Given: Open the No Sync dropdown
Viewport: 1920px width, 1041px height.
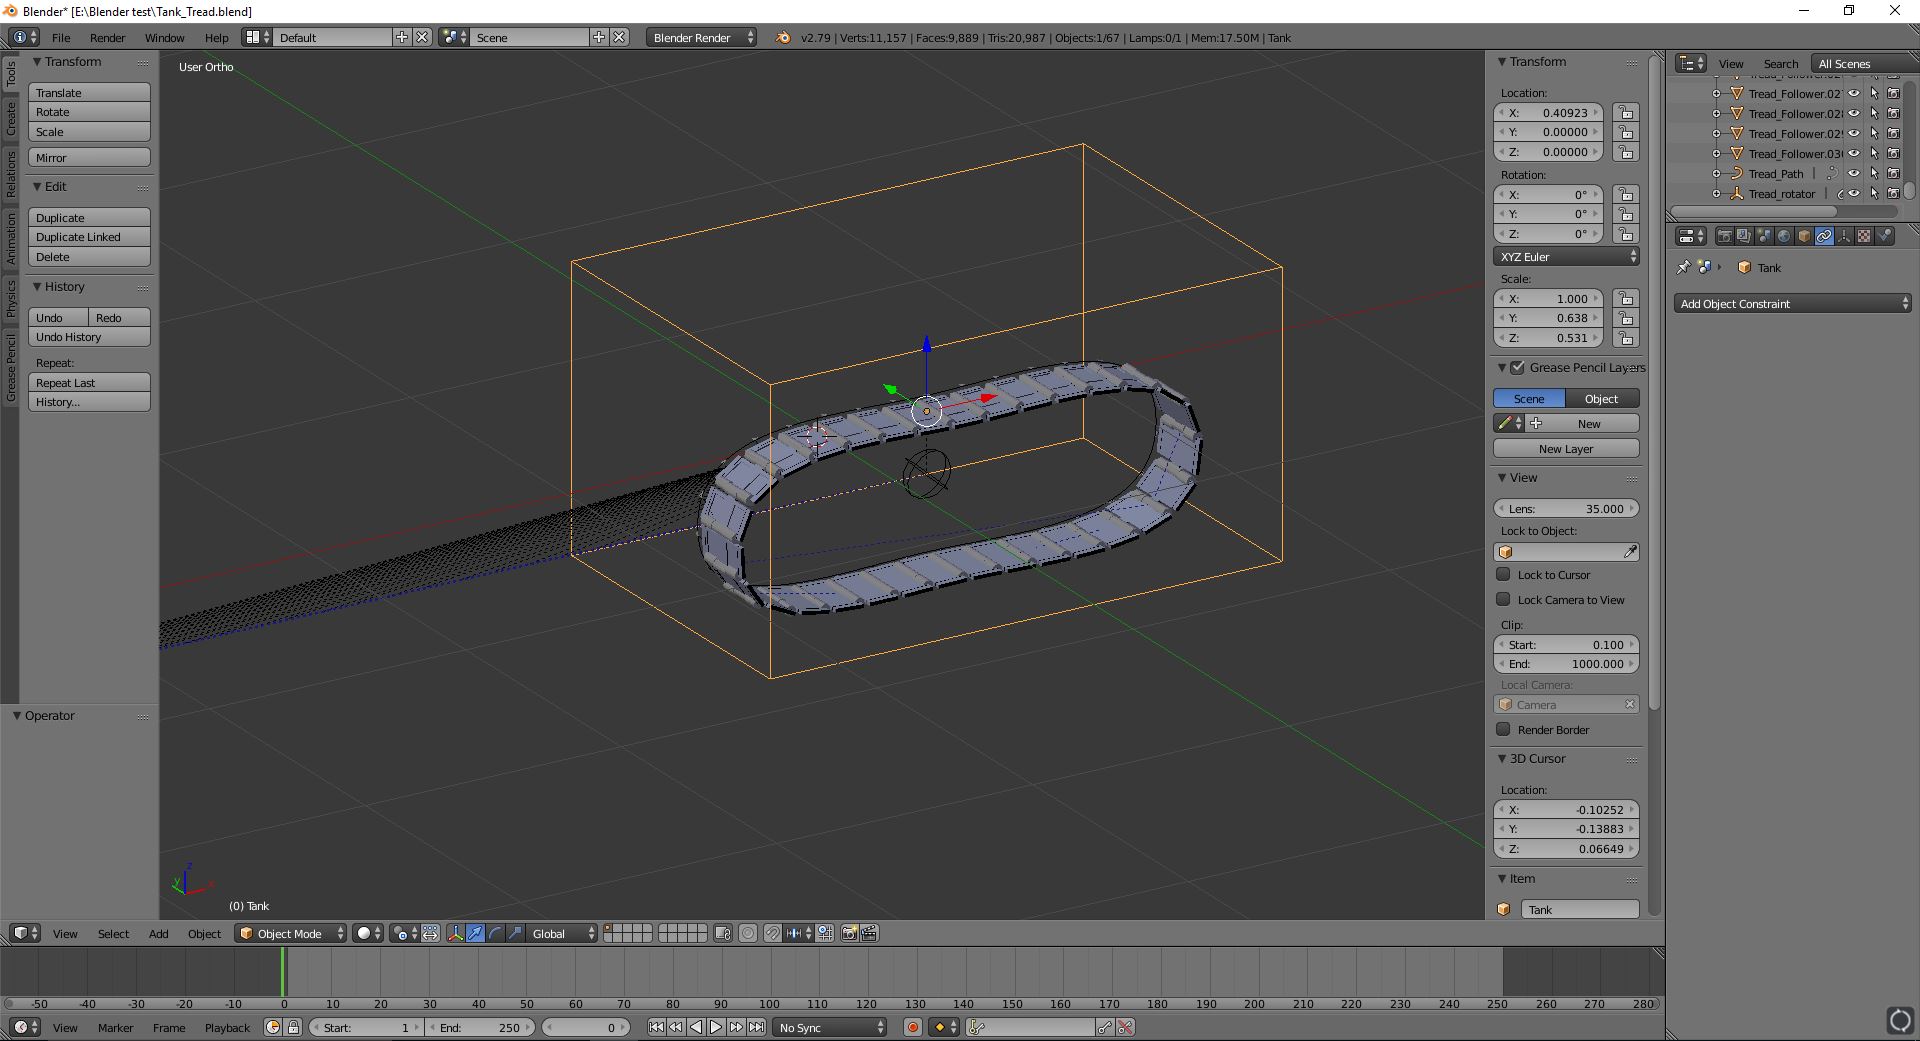Looking at the screenshot, I should [830, 1027].
